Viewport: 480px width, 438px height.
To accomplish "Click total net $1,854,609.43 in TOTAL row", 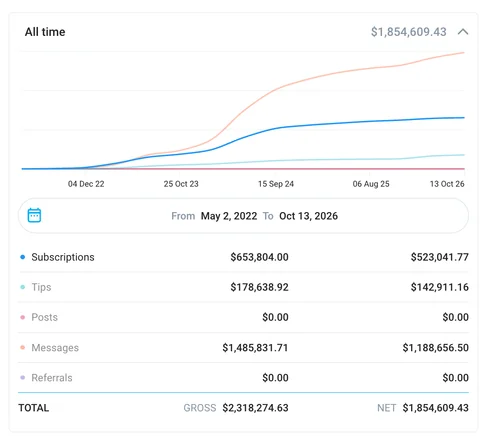I will click(x=436, y=408).
